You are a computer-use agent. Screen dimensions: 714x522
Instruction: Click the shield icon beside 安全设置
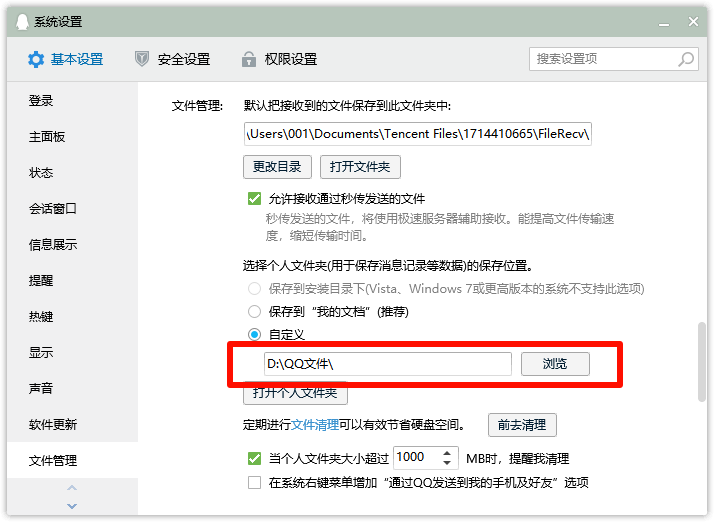tap(142, 59)
